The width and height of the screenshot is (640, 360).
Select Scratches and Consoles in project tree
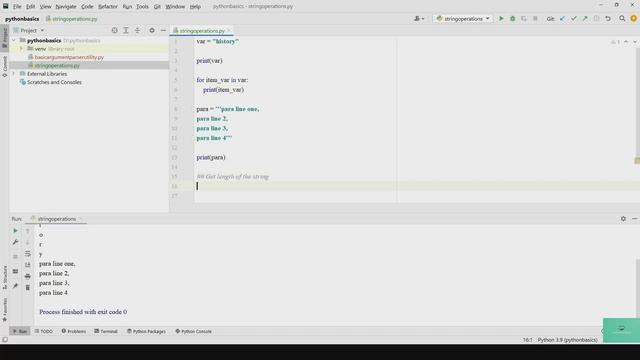click(x=54, y=82)
